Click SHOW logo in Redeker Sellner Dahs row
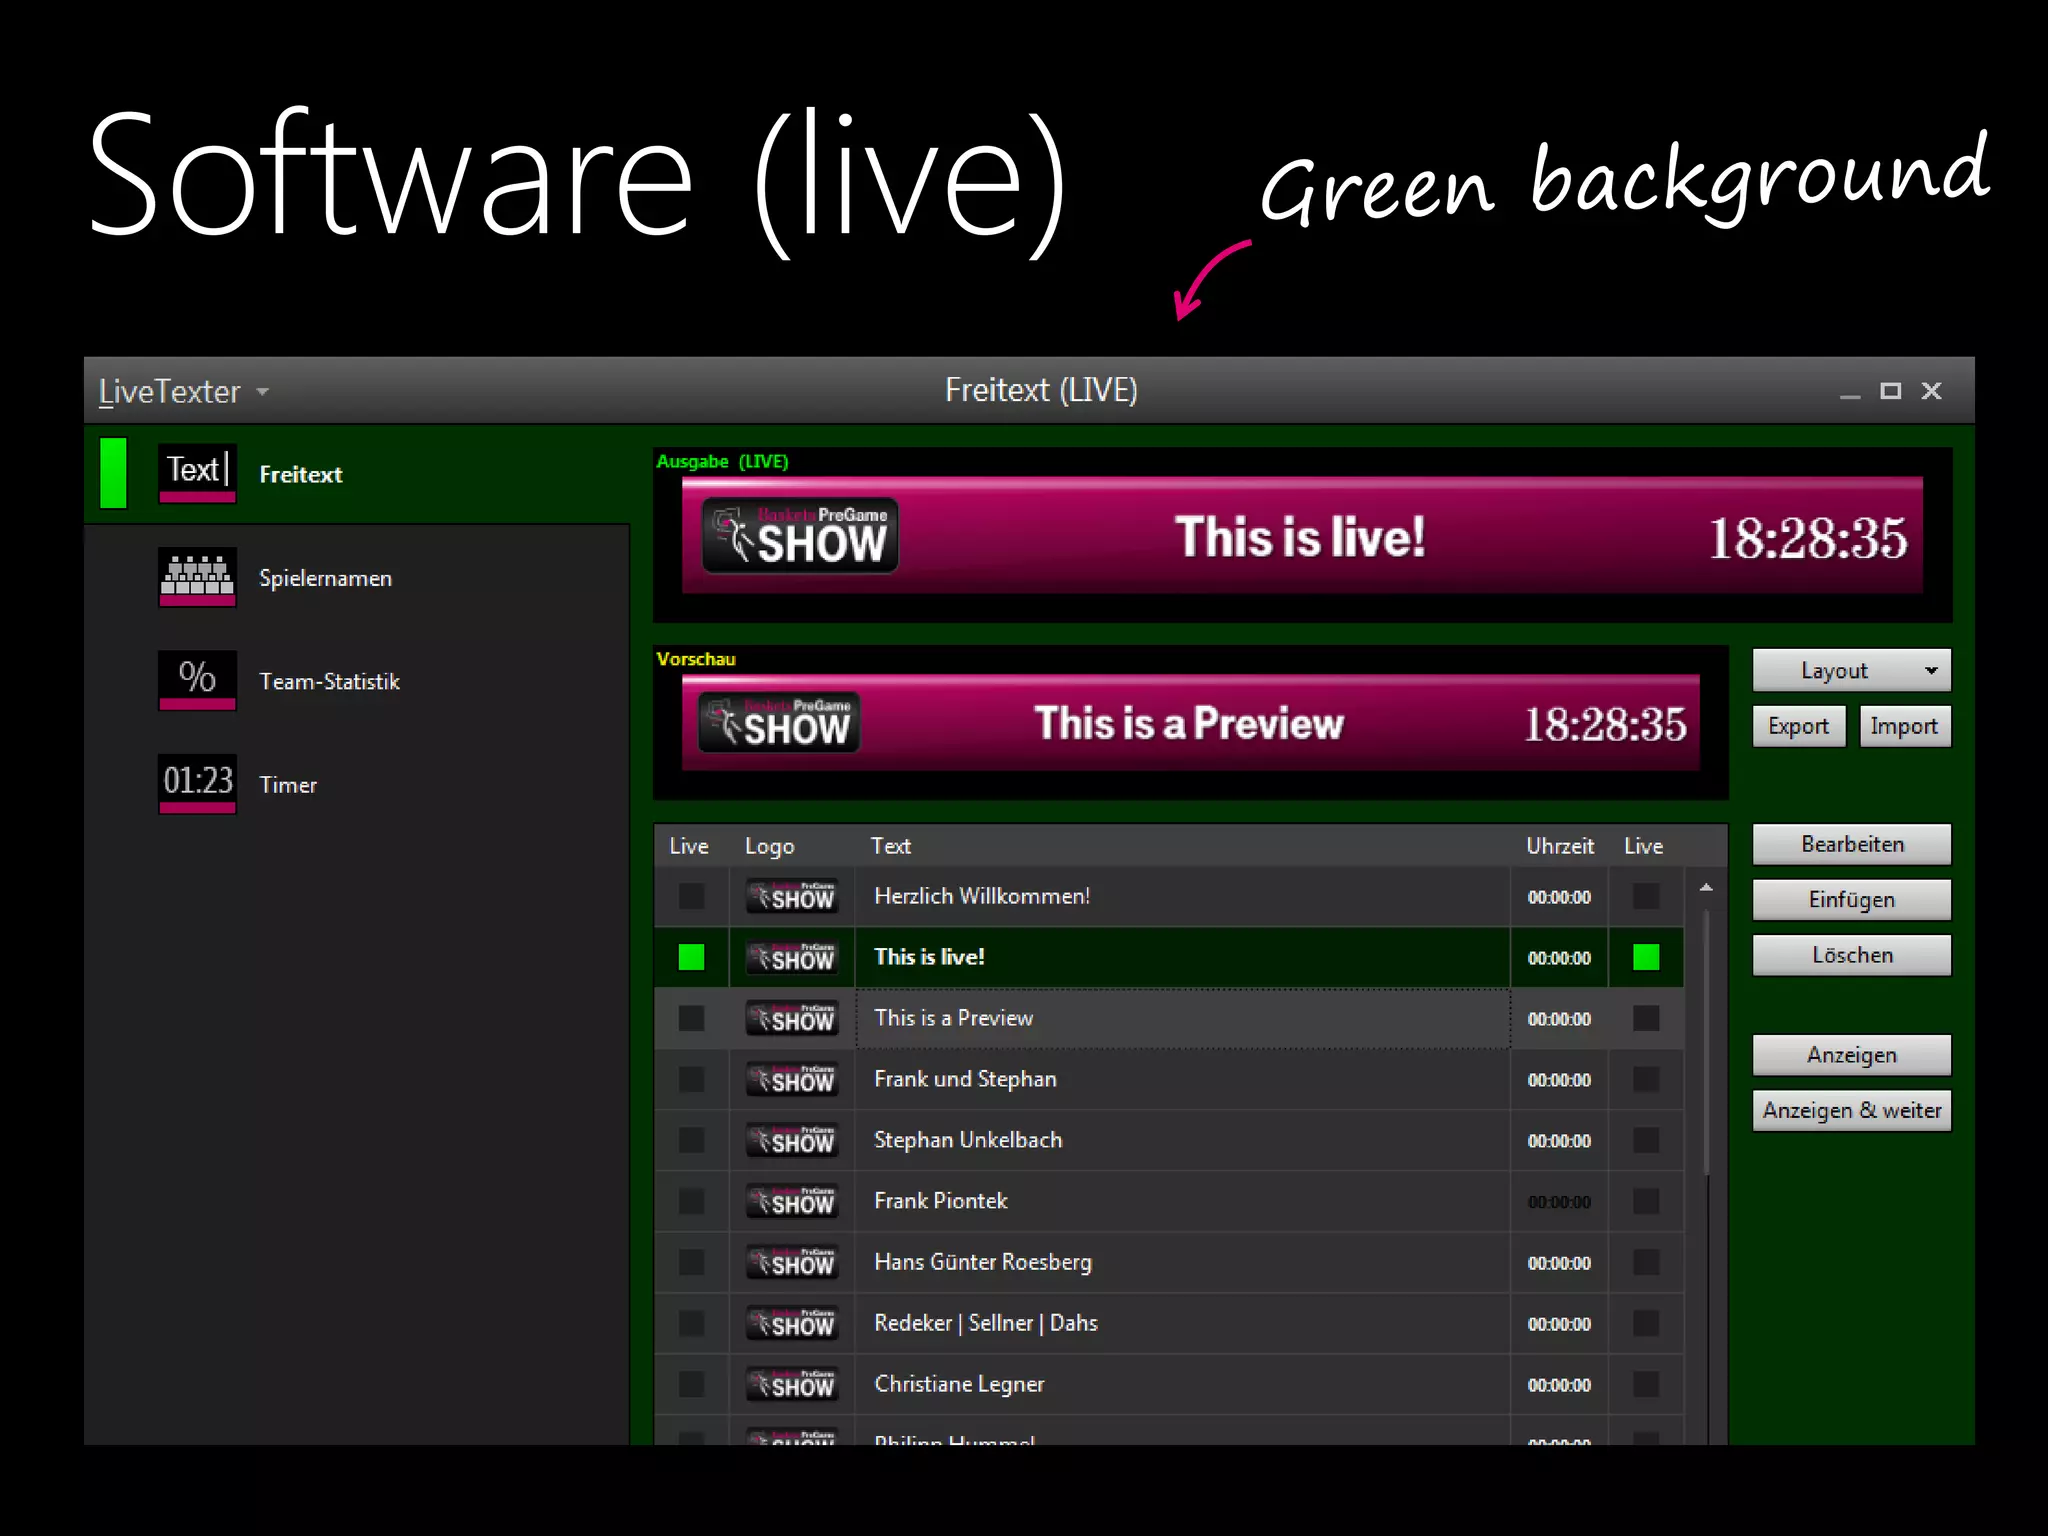Image resolution: width=2048 pixels, height=1536 pixels. 792,1323
